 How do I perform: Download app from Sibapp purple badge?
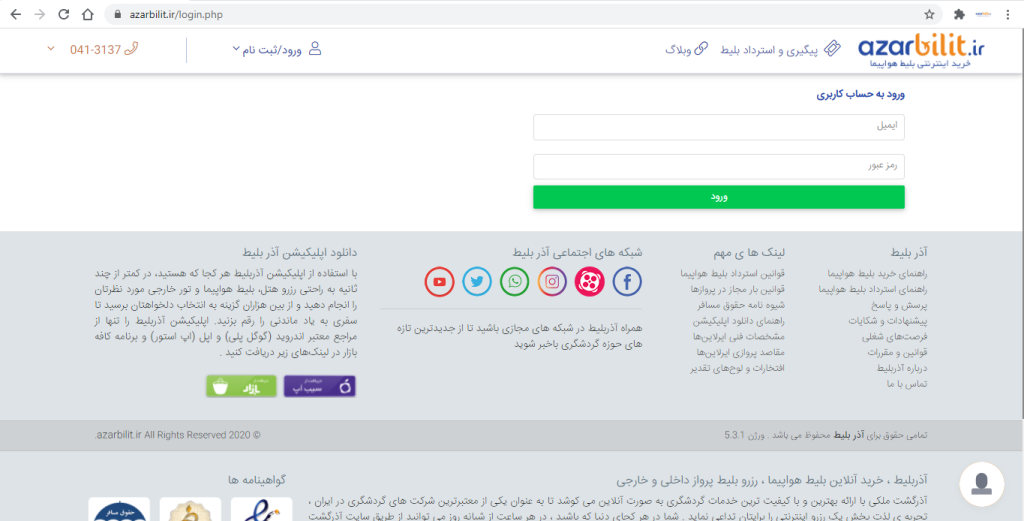point(319,386)
